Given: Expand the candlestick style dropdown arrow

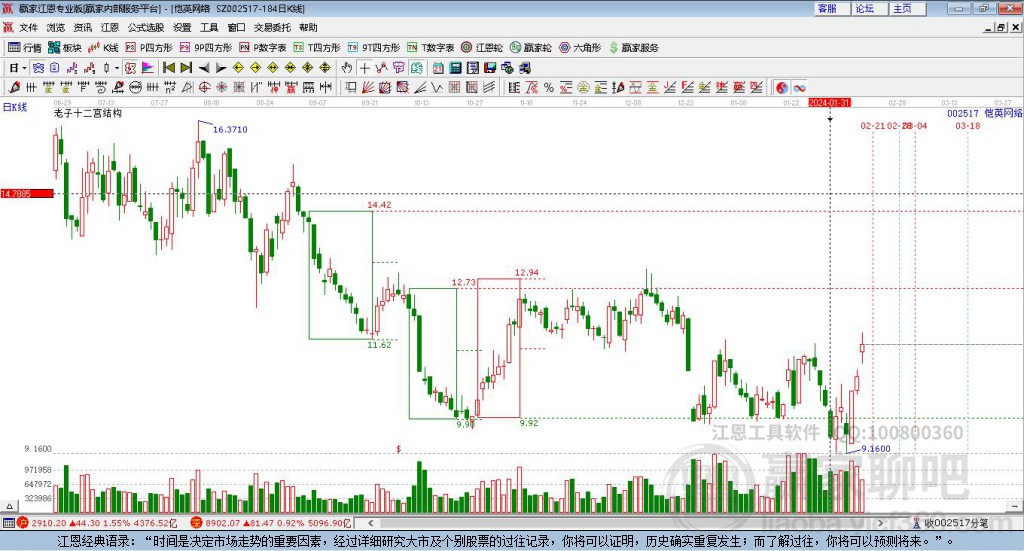Looking at the screenshot, I should point(117,68).
